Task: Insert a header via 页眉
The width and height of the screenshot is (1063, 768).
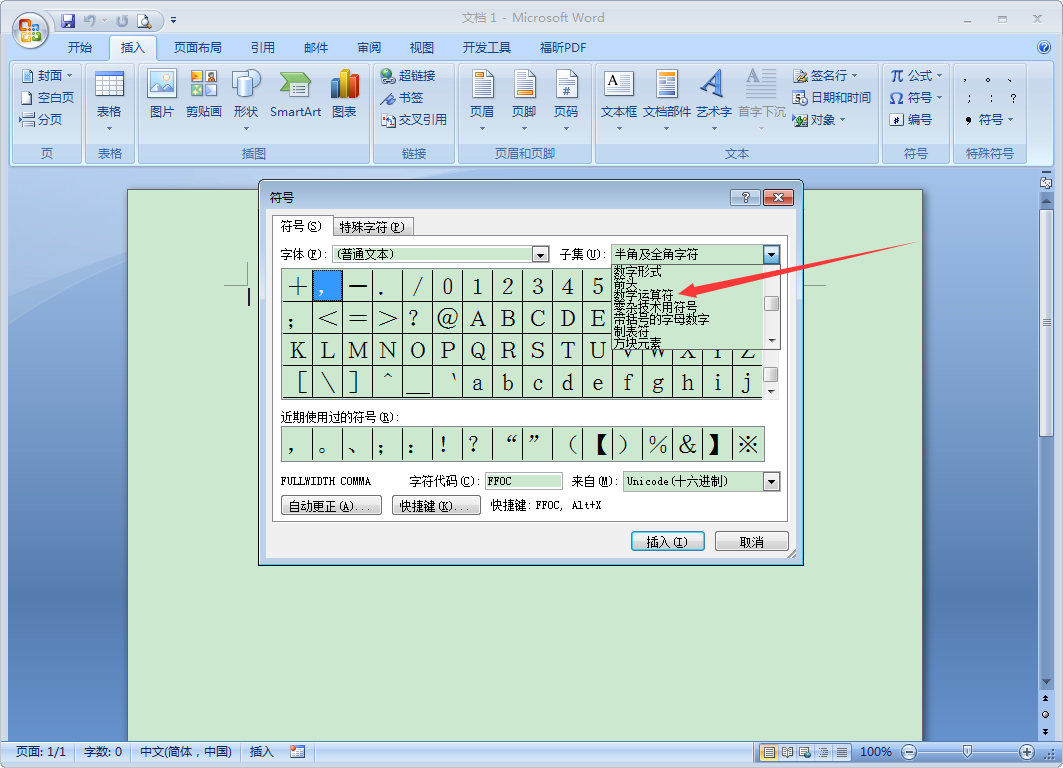Action: pos(481,95)
